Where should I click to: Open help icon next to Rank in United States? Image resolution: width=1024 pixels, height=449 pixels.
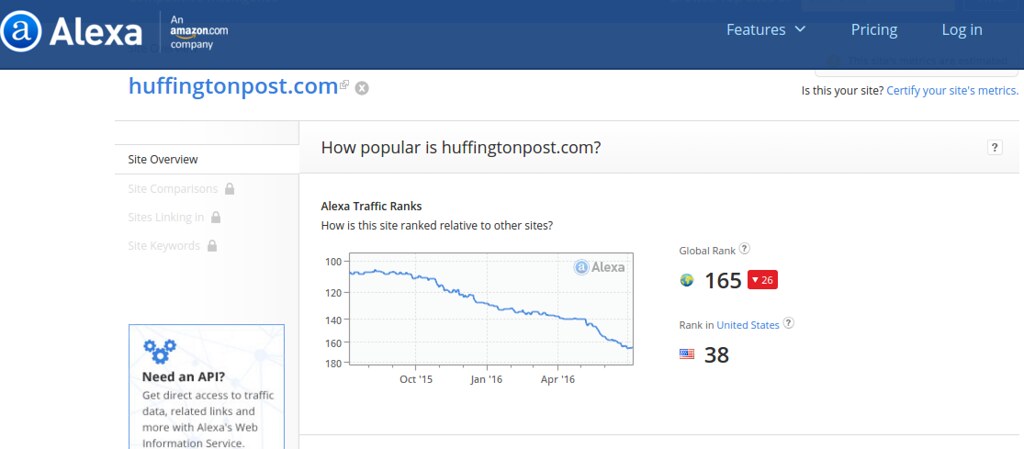pos(789,324)
